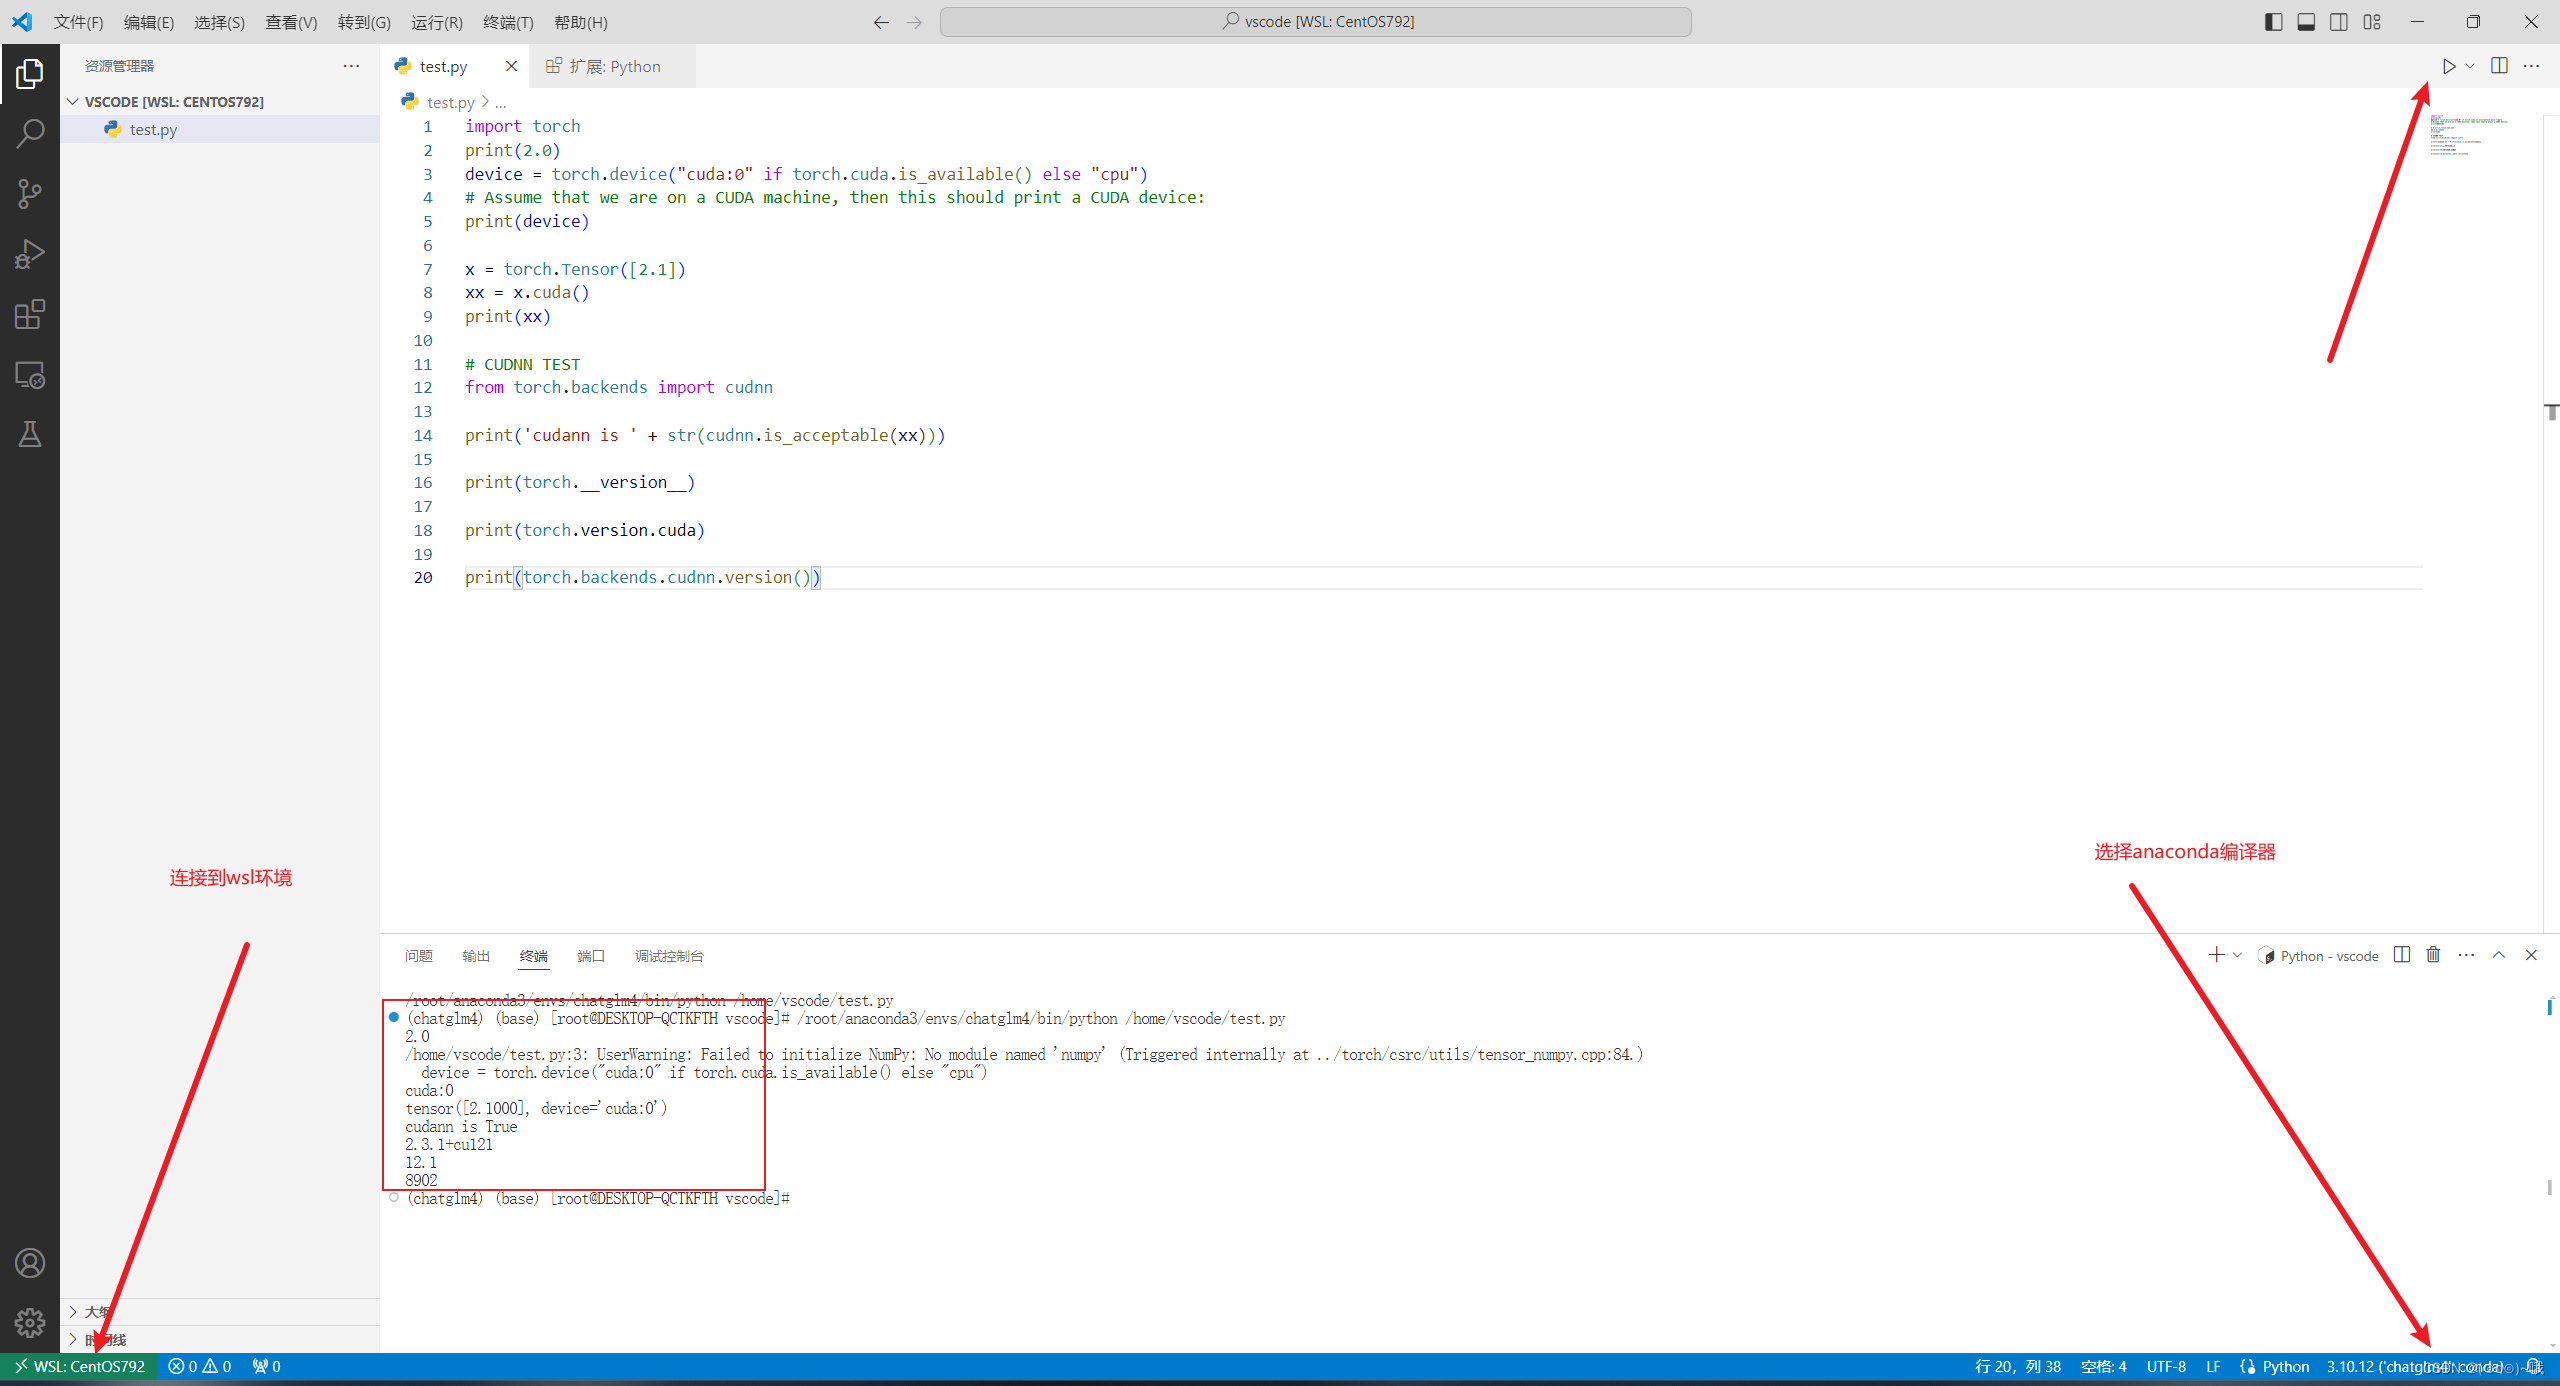2560x1386 pixels.
Task: Select the Python - vscode terminal entry
Action: (2318, 955)
